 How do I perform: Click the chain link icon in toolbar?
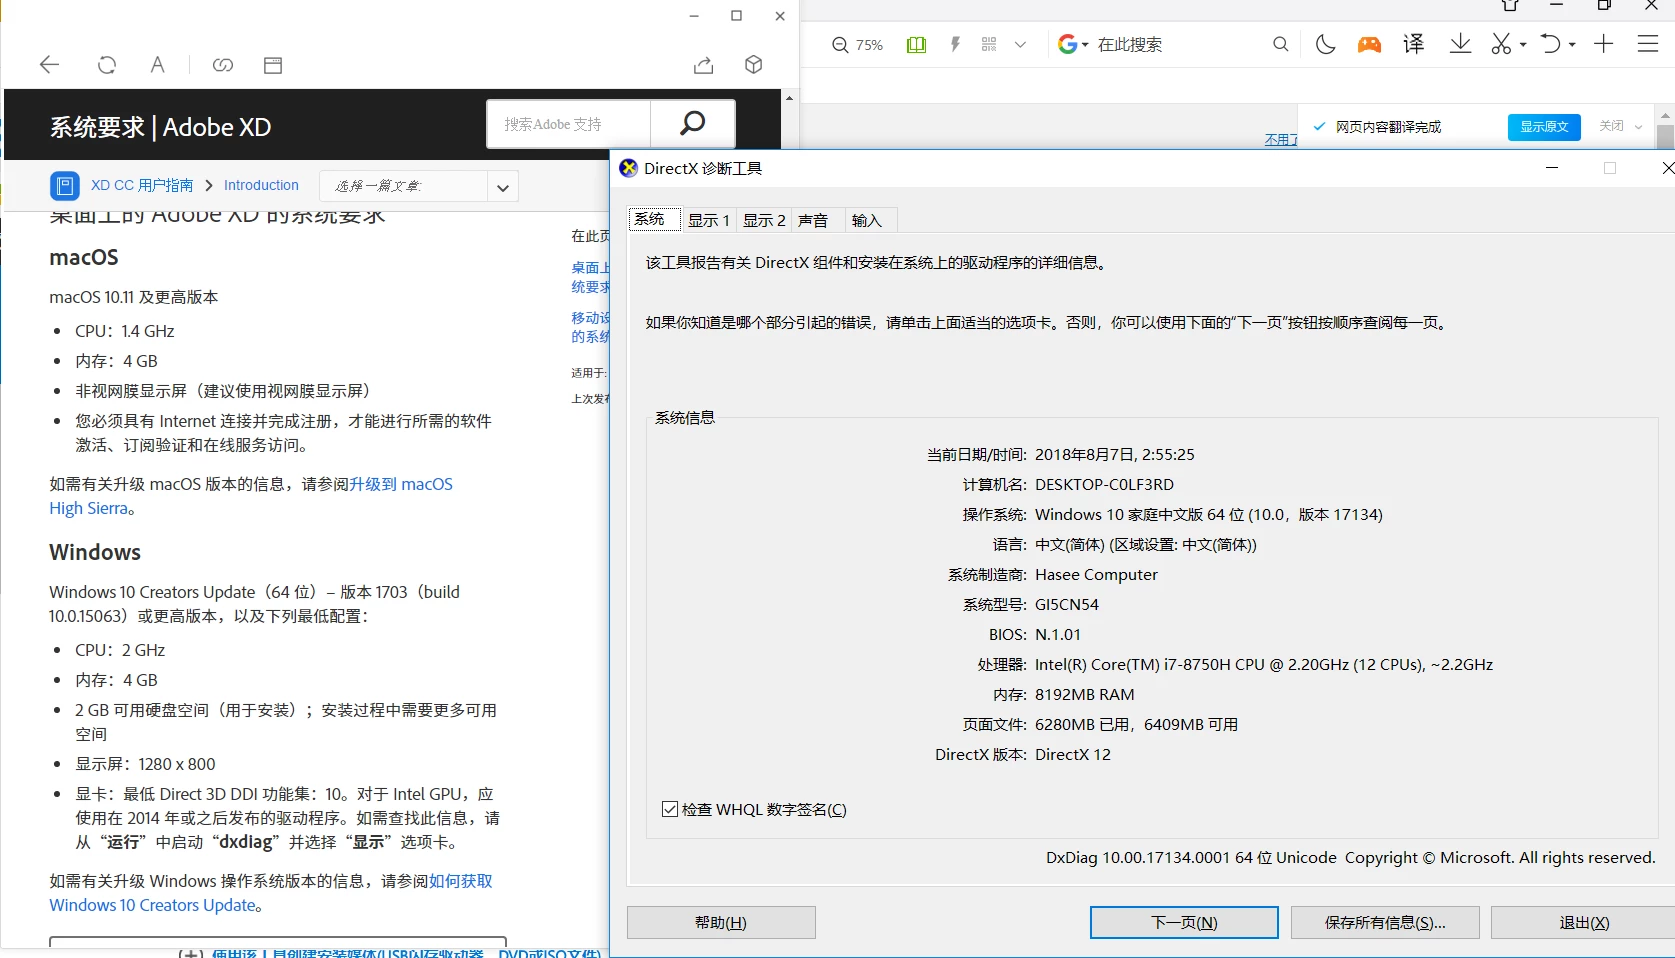(x=222, y=65)
